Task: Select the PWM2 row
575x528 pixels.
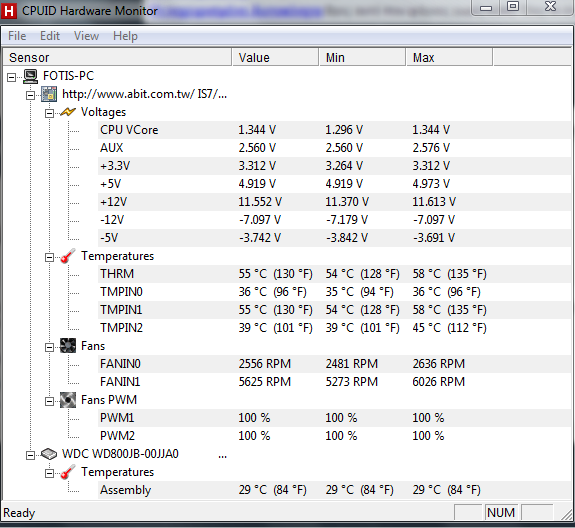Action: click(x=334, y=436)
